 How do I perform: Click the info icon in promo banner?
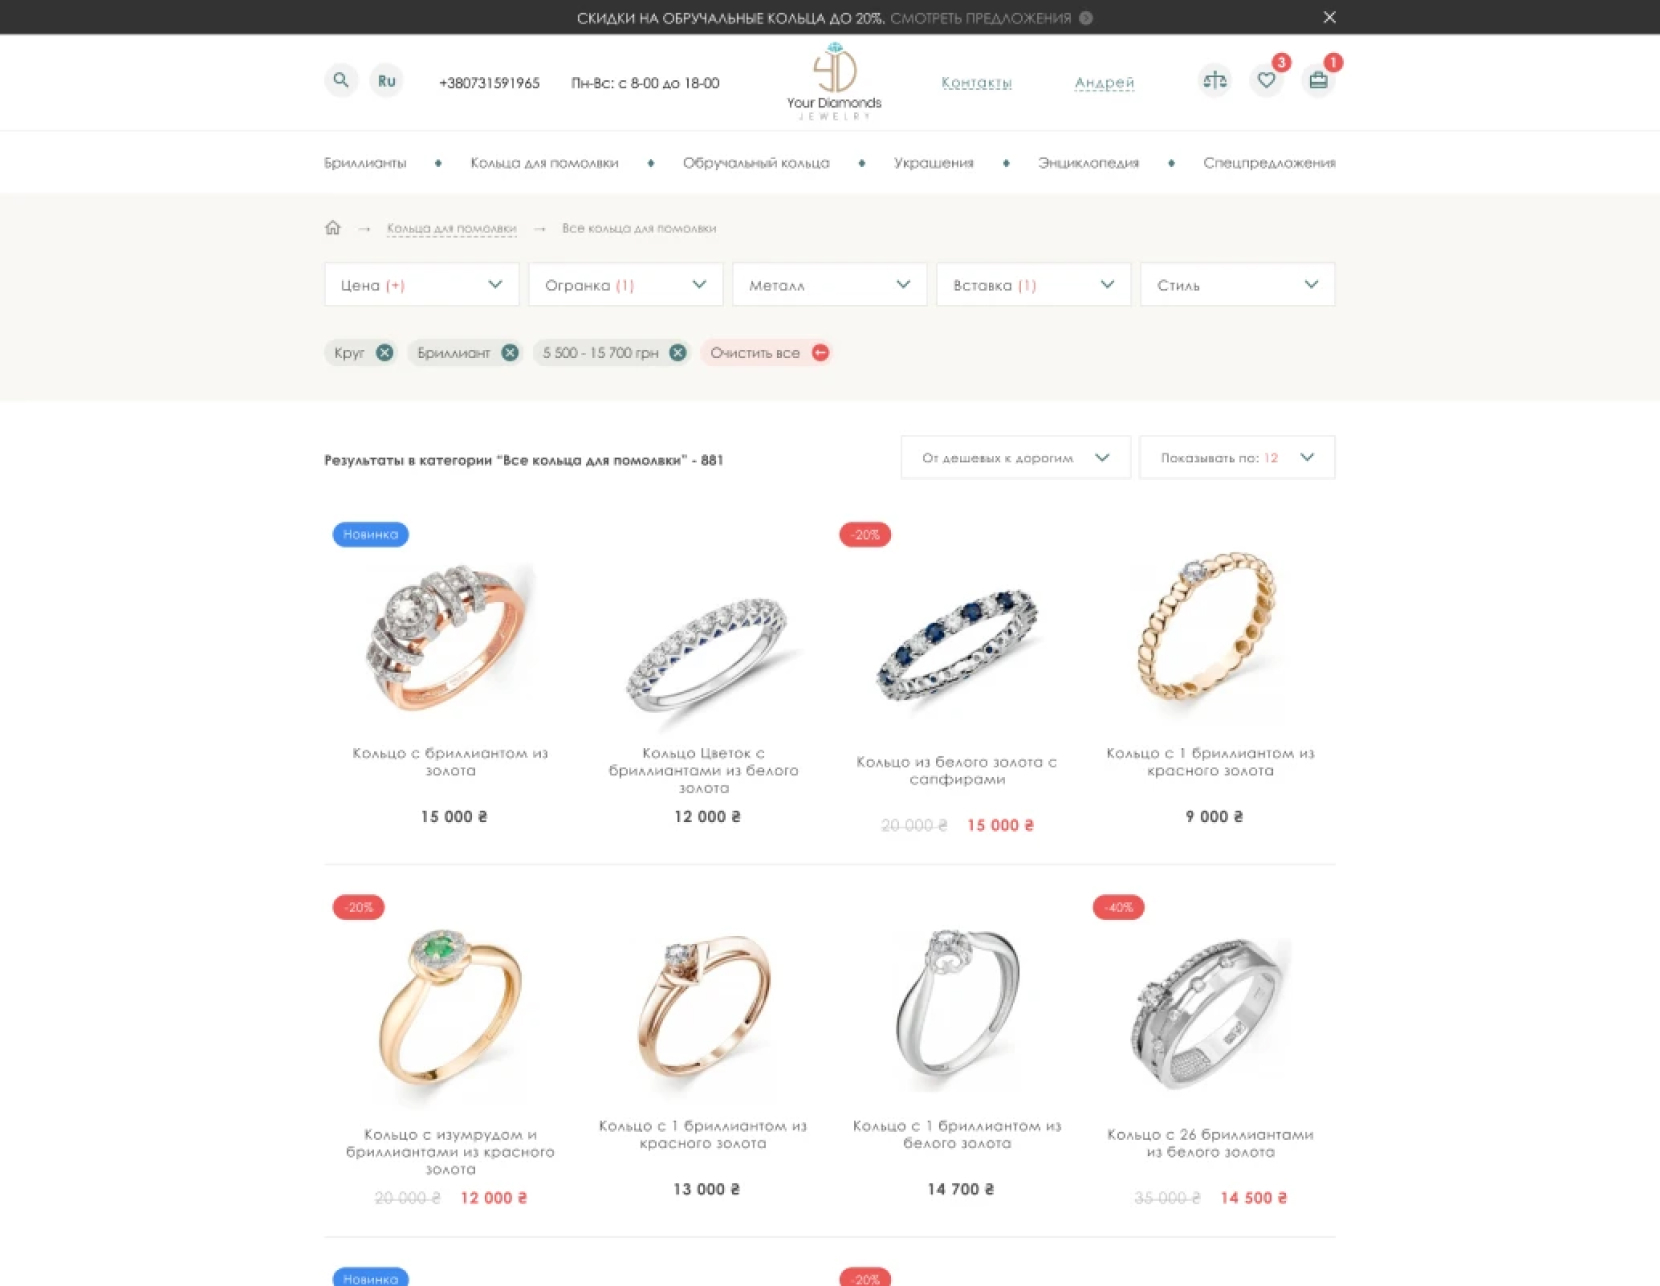[x=1086, y=18]
